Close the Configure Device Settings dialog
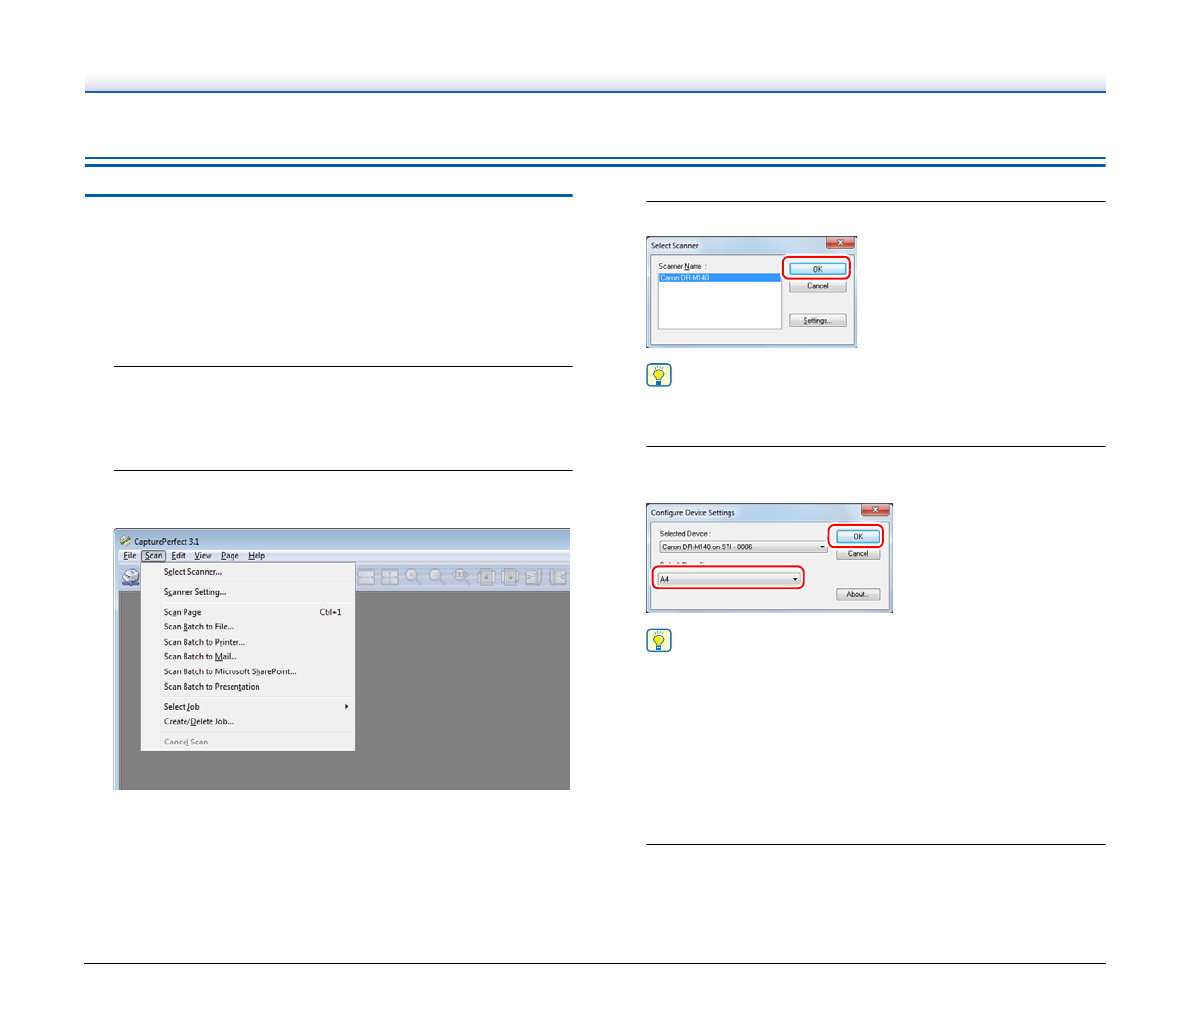1190x1020 pixels. [x=875, y=510]
